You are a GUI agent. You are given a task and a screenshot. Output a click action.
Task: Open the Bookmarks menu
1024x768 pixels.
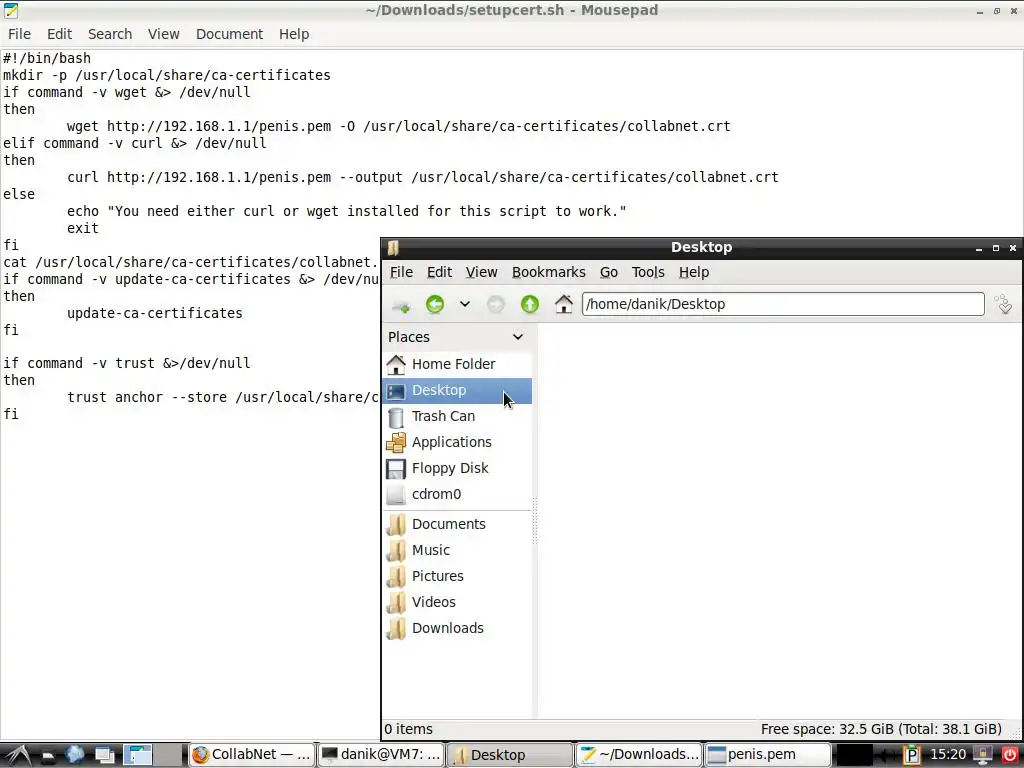click(x=549, y=272)
